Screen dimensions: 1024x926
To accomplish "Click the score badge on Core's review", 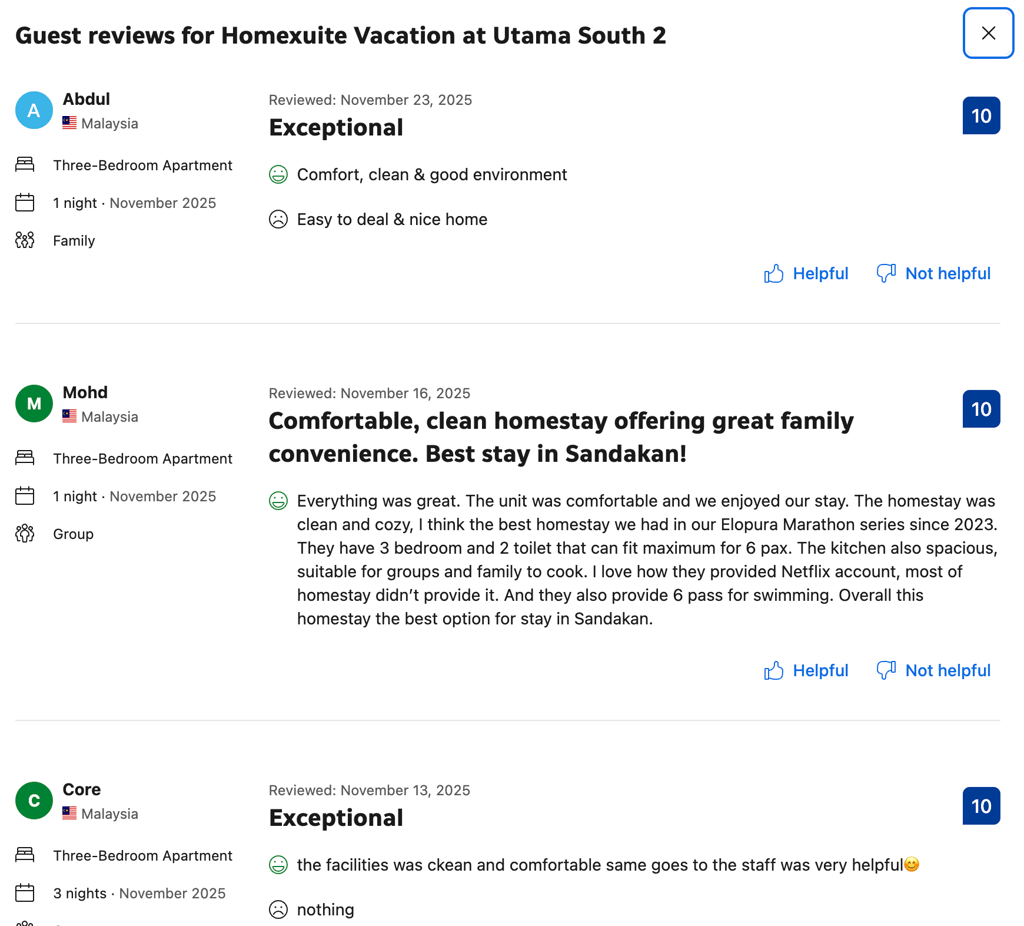I will click(981, 806).
